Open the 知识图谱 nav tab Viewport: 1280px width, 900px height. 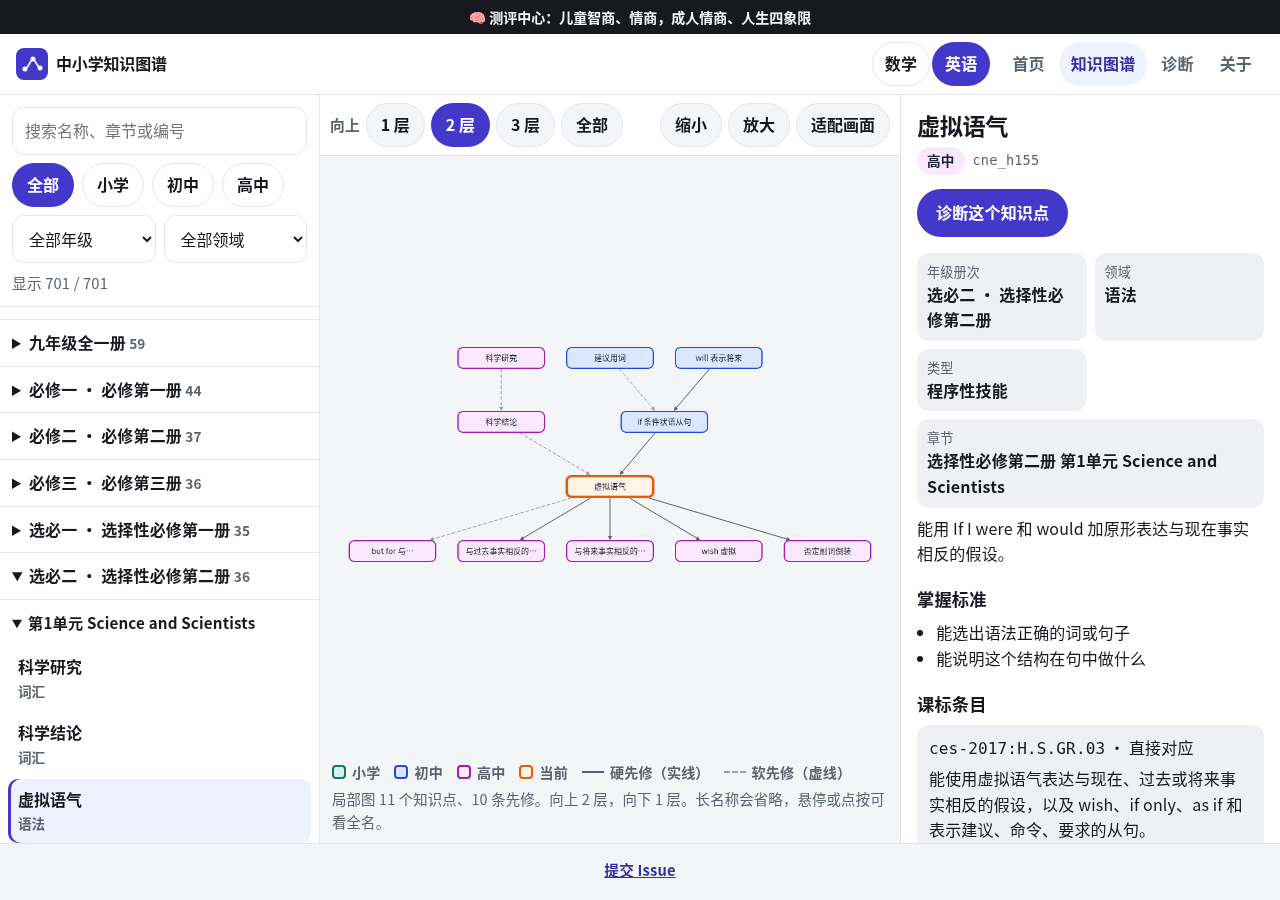tap(1103, 64)
